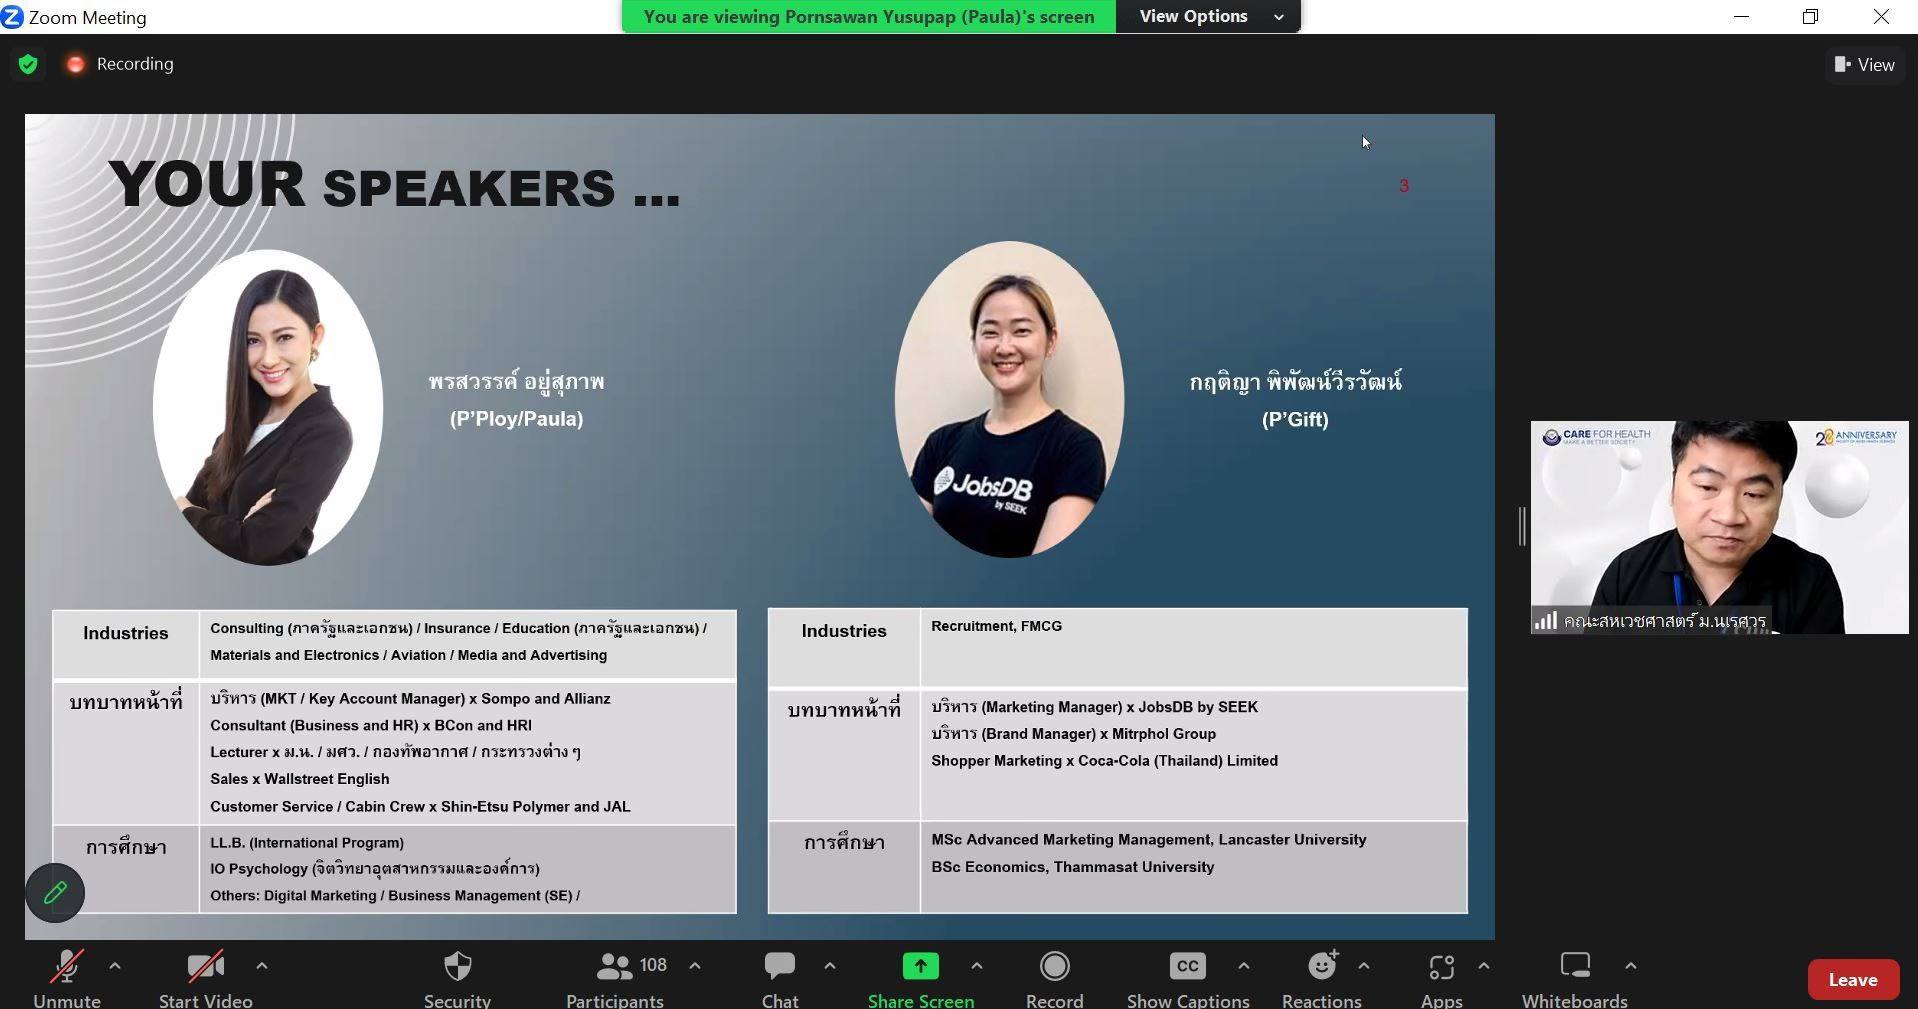Click the viewing Paula's screen banner
Image resolution: width=1918 pixels, height=1009 pixels.
coord(869,16)
